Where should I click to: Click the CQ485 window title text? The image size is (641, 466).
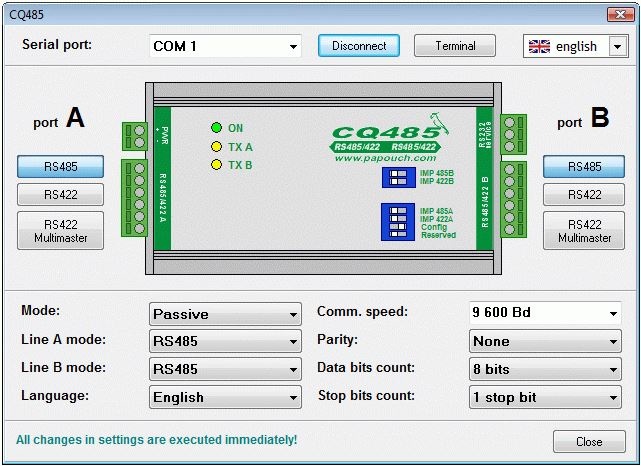tap(26, 15)
